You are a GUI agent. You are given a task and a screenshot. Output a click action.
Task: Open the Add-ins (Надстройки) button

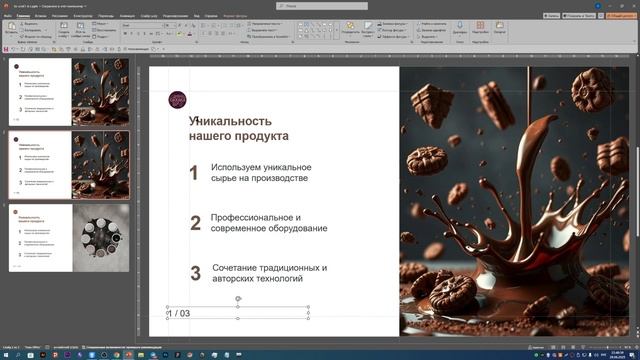(x=480, y=28)
